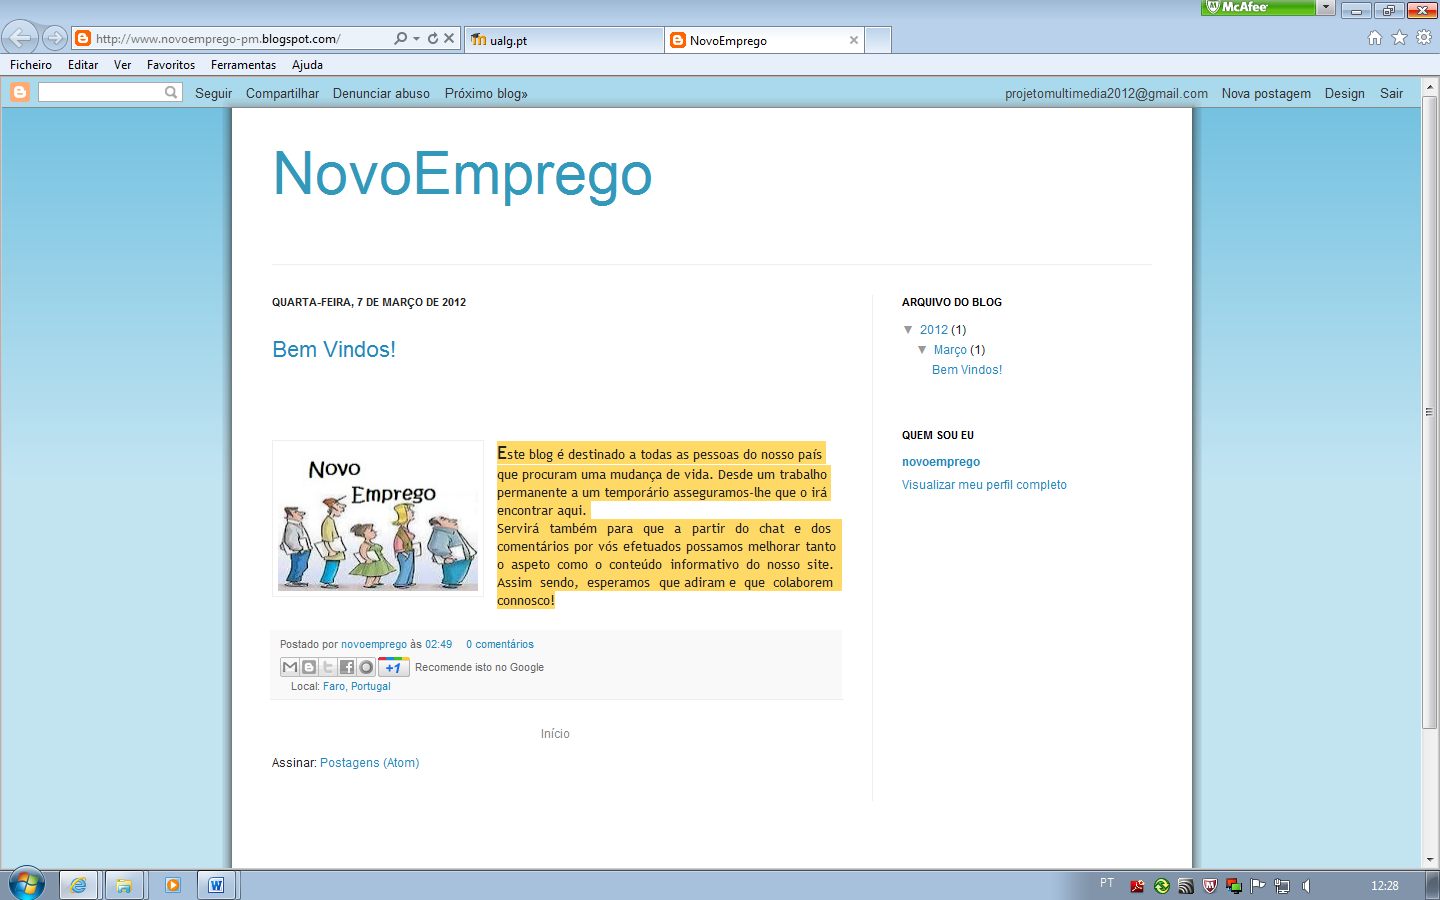Open a new blank tab

pos(878,40)
